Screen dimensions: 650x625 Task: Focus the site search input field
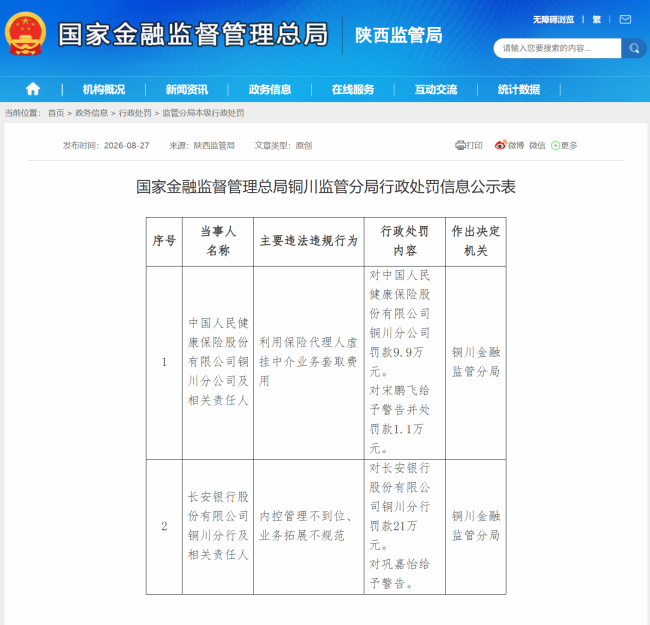(557, 48)
